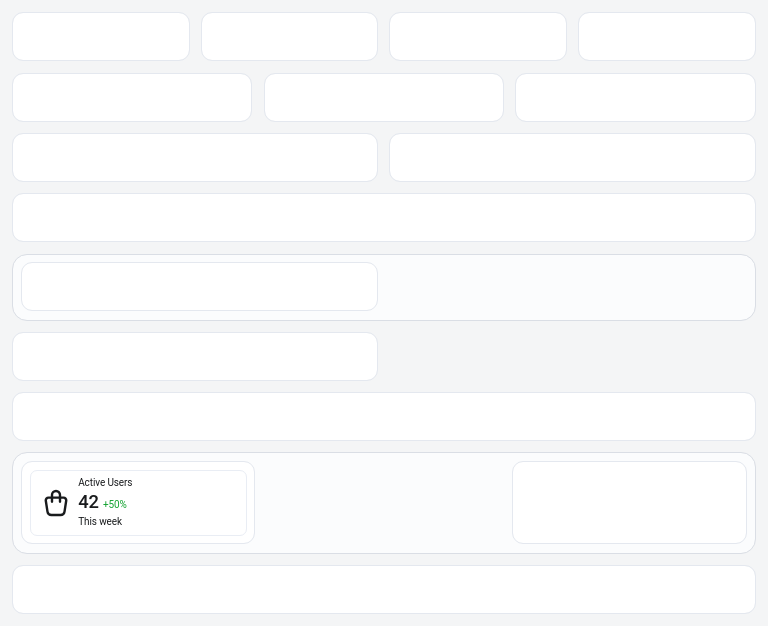768x626 pixels.
Task: Click first blank card in the three-card row
Action: (132, 98)
